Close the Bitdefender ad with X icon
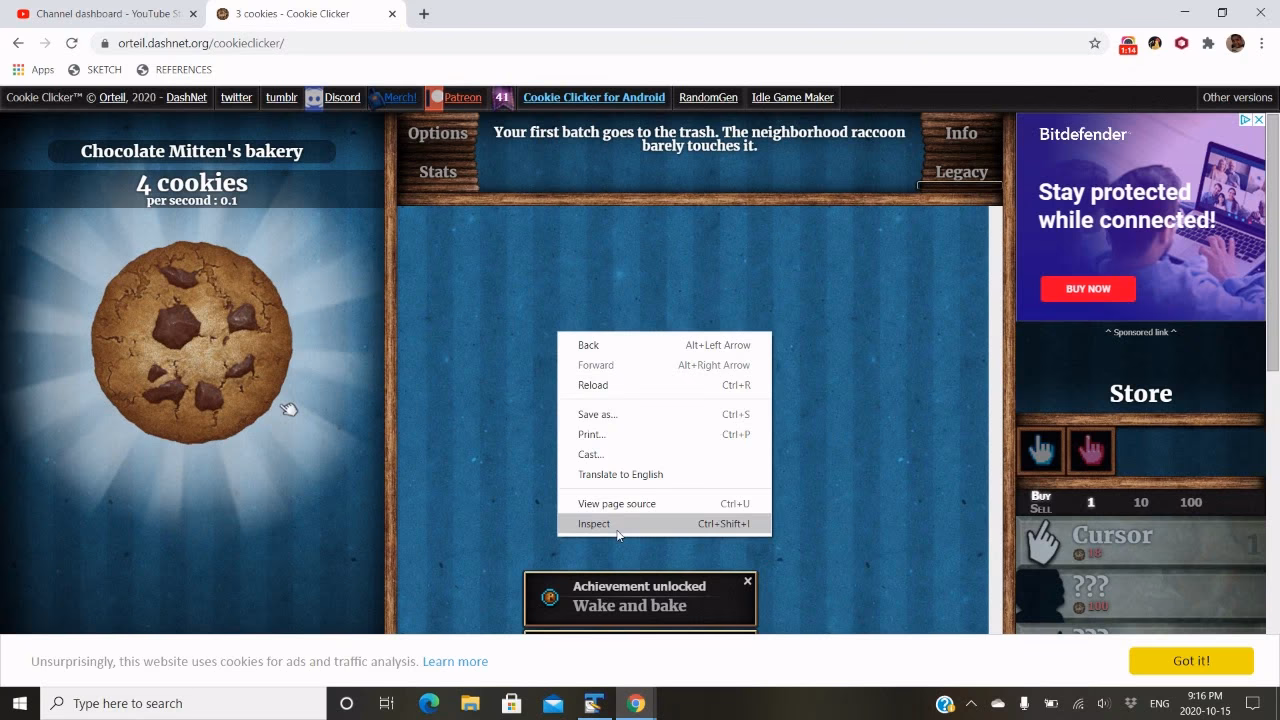The image size is (1280, 720). pyautogui.click(x=1259, y=120)
